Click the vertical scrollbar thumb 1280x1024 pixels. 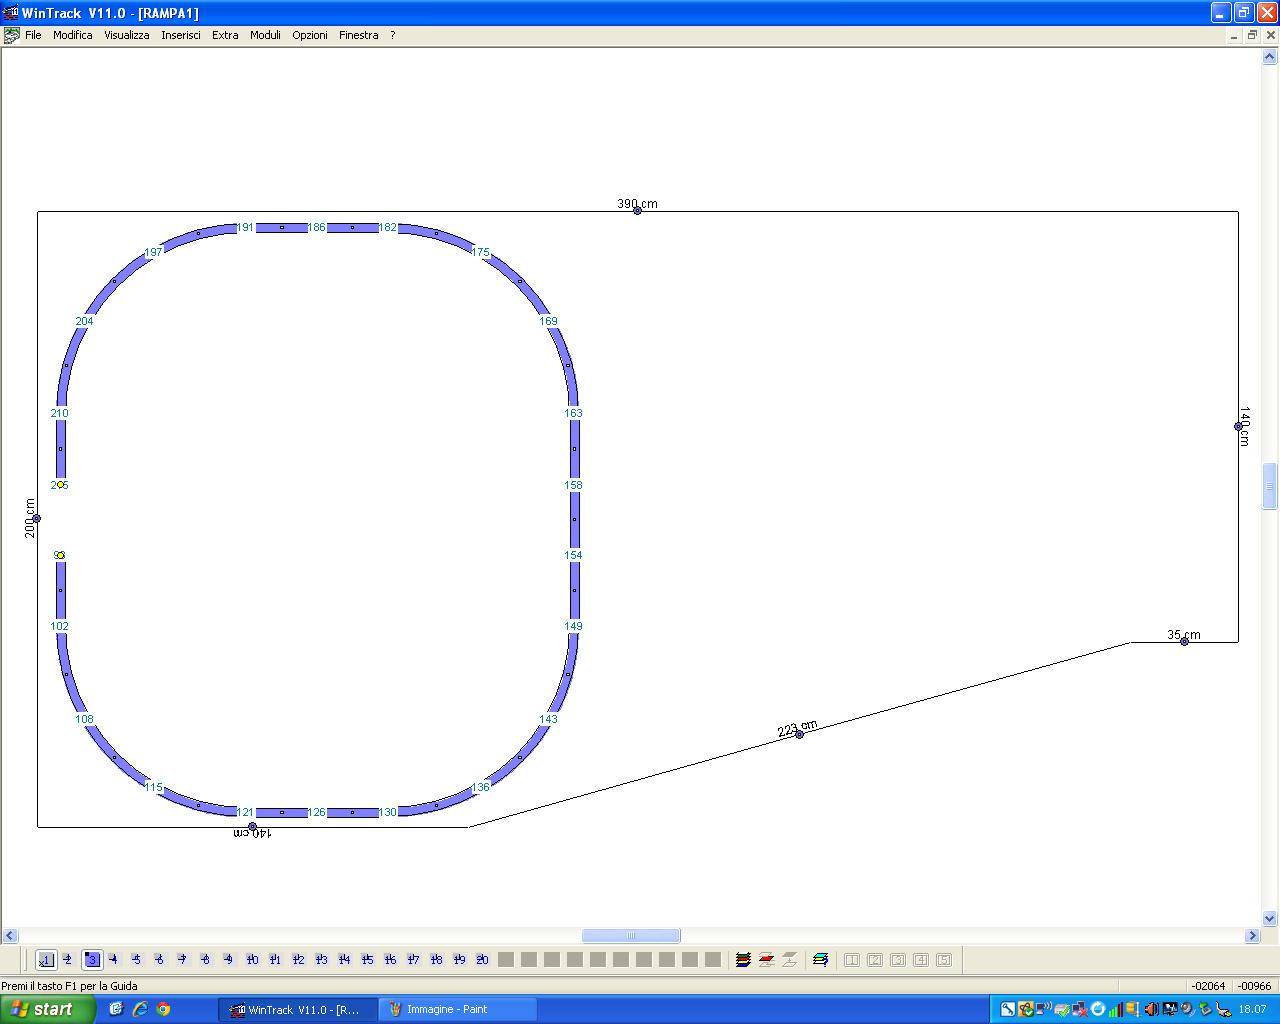click(x=1270, y=486)
